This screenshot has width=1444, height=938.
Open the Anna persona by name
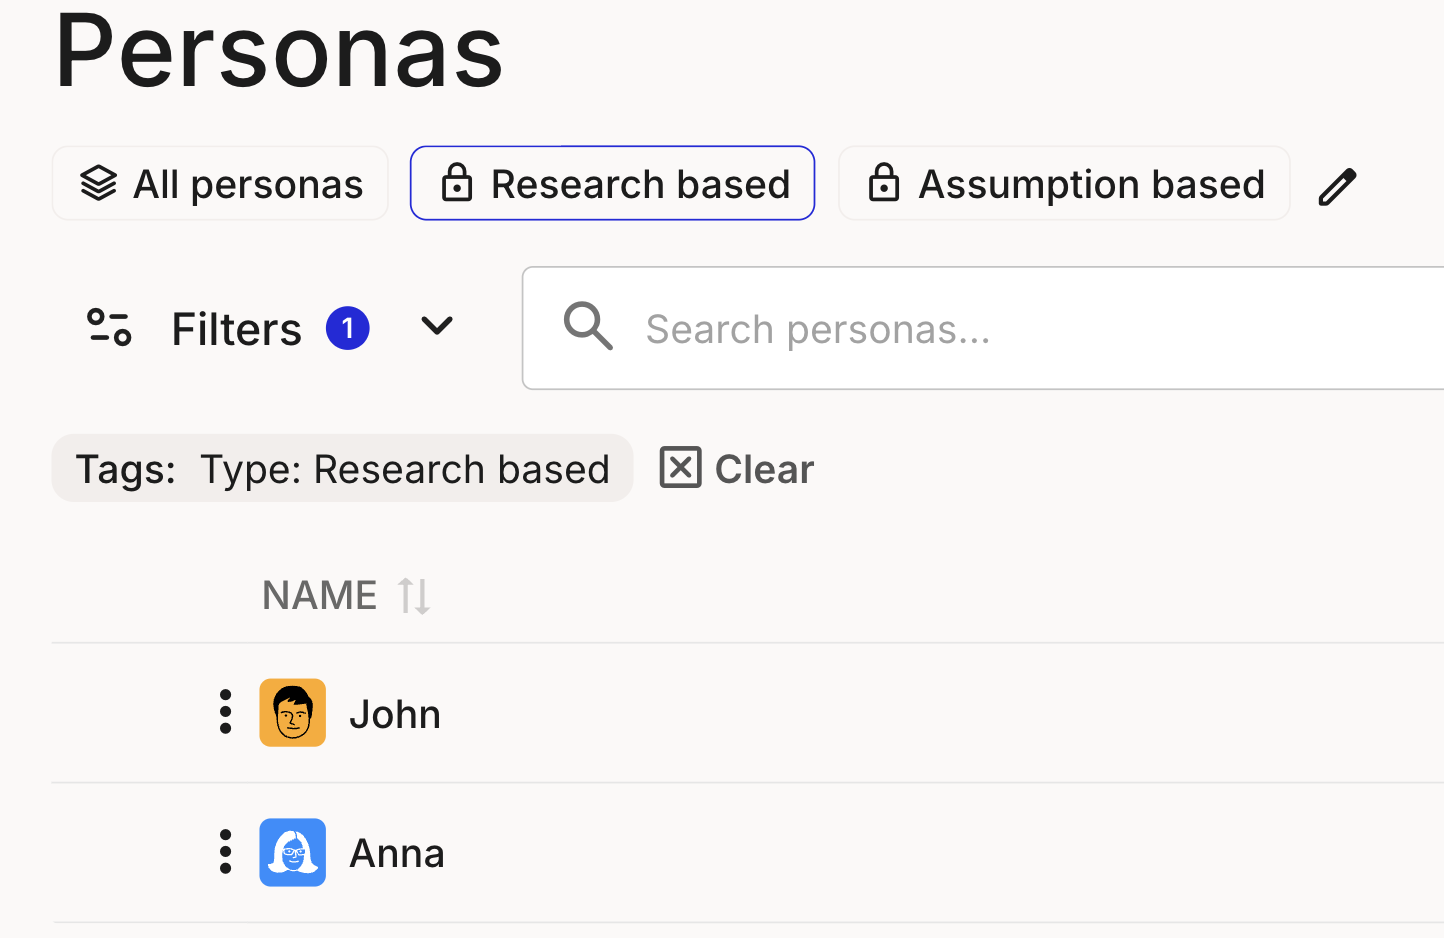[x=397, y=854]
